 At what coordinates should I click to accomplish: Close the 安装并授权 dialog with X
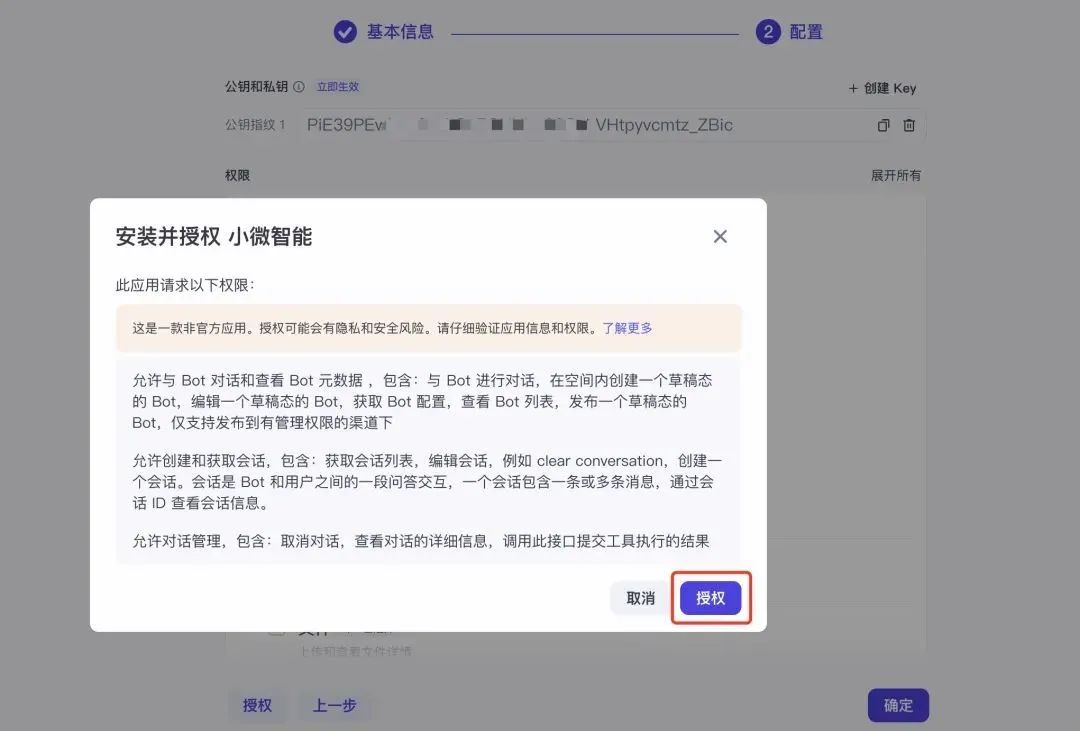click(x=720, y=236)
